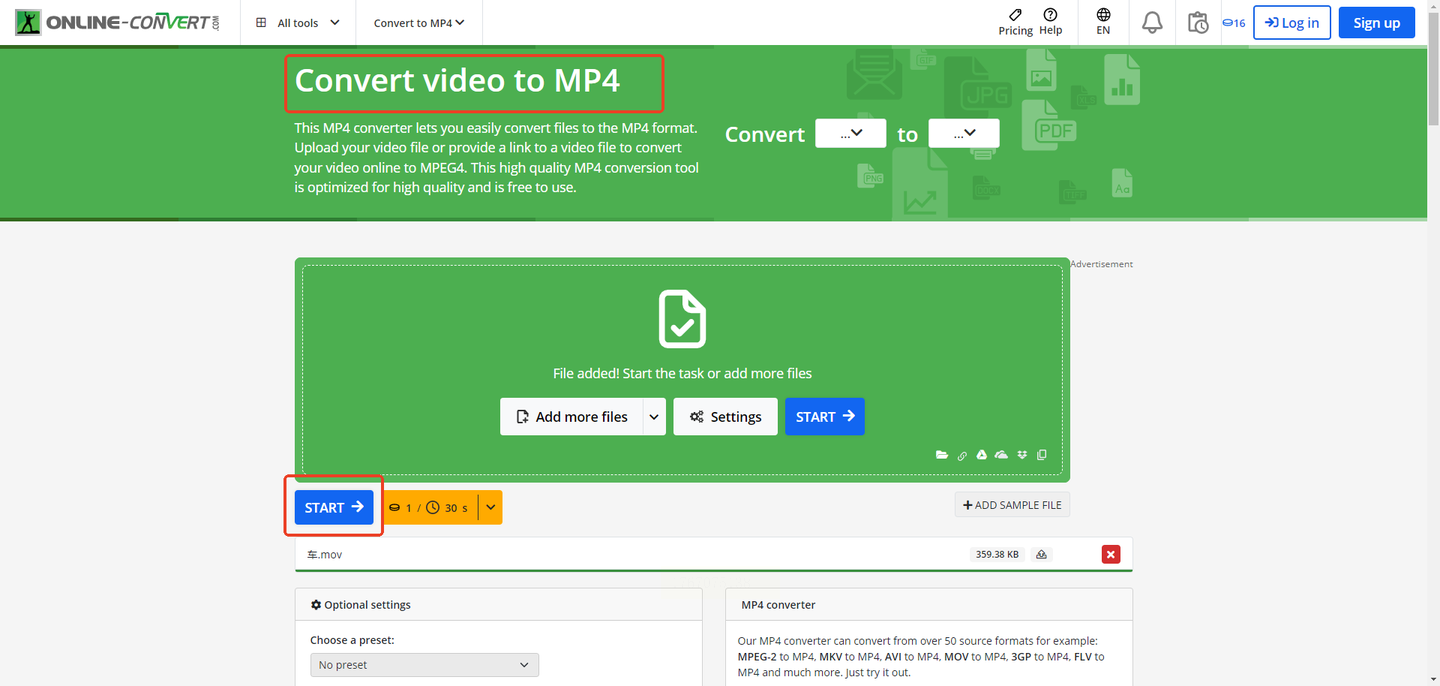Click the Google Drive upload icon
This screenshot has height=686, width=1440.
[x=982, y=455]
